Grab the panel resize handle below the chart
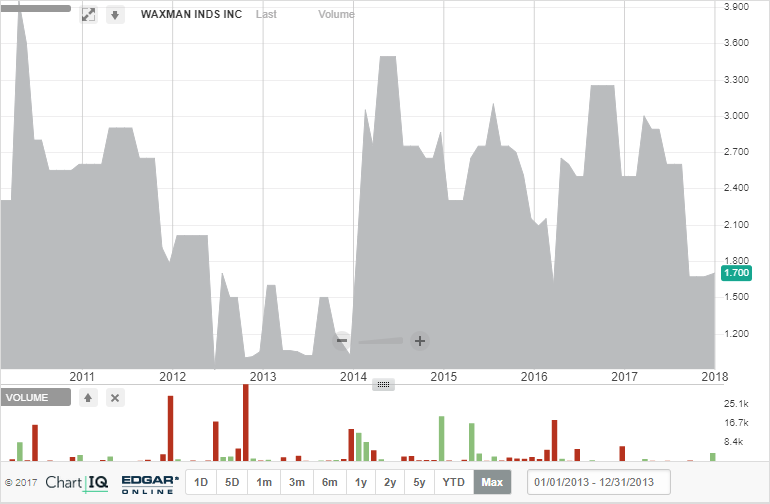The image size is (770, 504). 383,384
